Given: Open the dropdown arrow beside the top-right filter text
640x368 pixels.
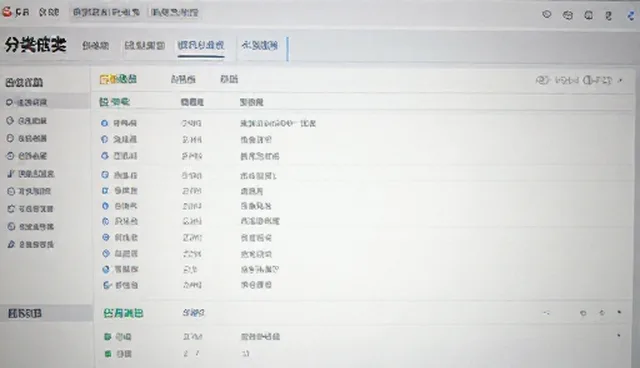Looking at the screenshot, I should coord(620,80).
